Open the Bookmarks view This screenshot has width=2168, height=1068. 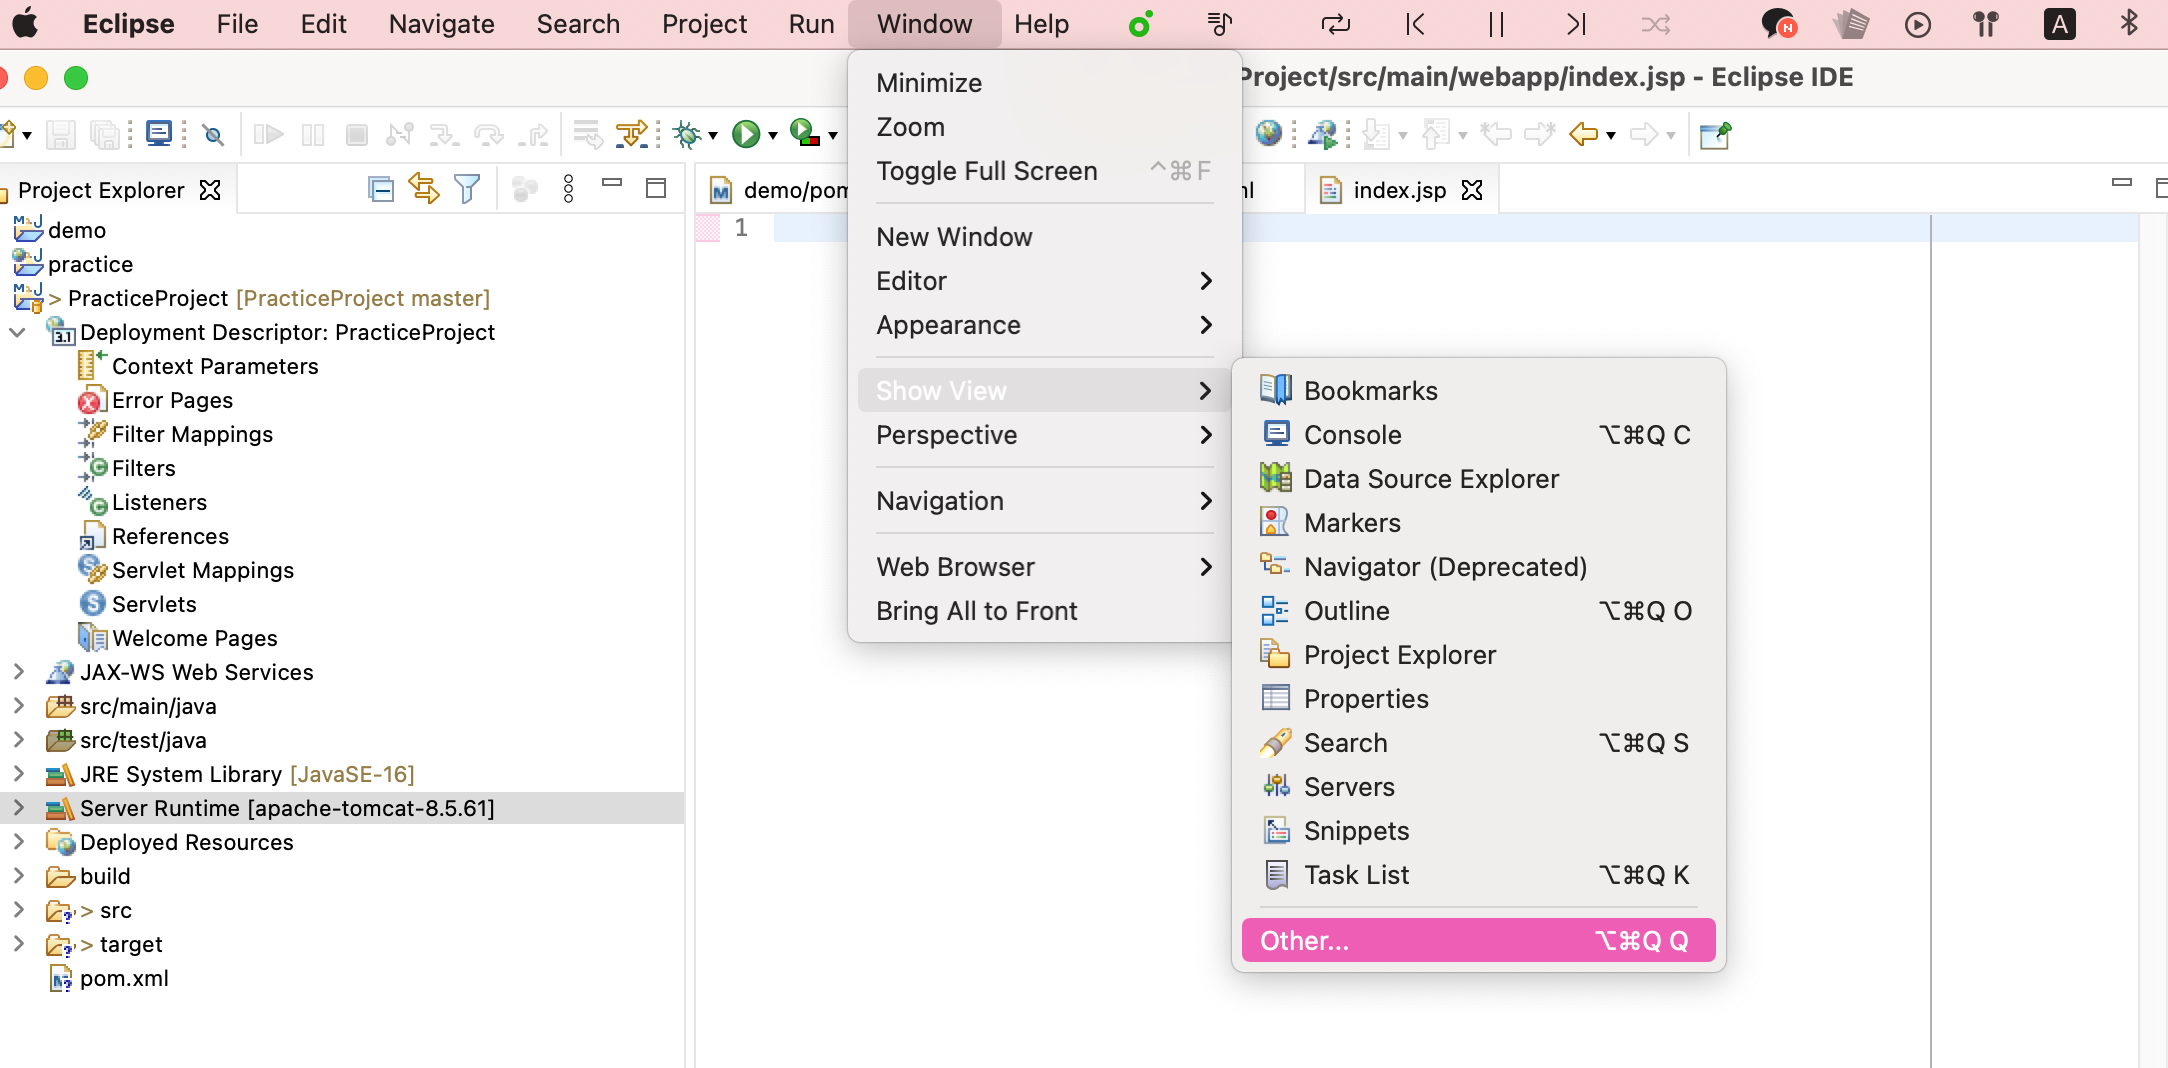[1478, 391]
